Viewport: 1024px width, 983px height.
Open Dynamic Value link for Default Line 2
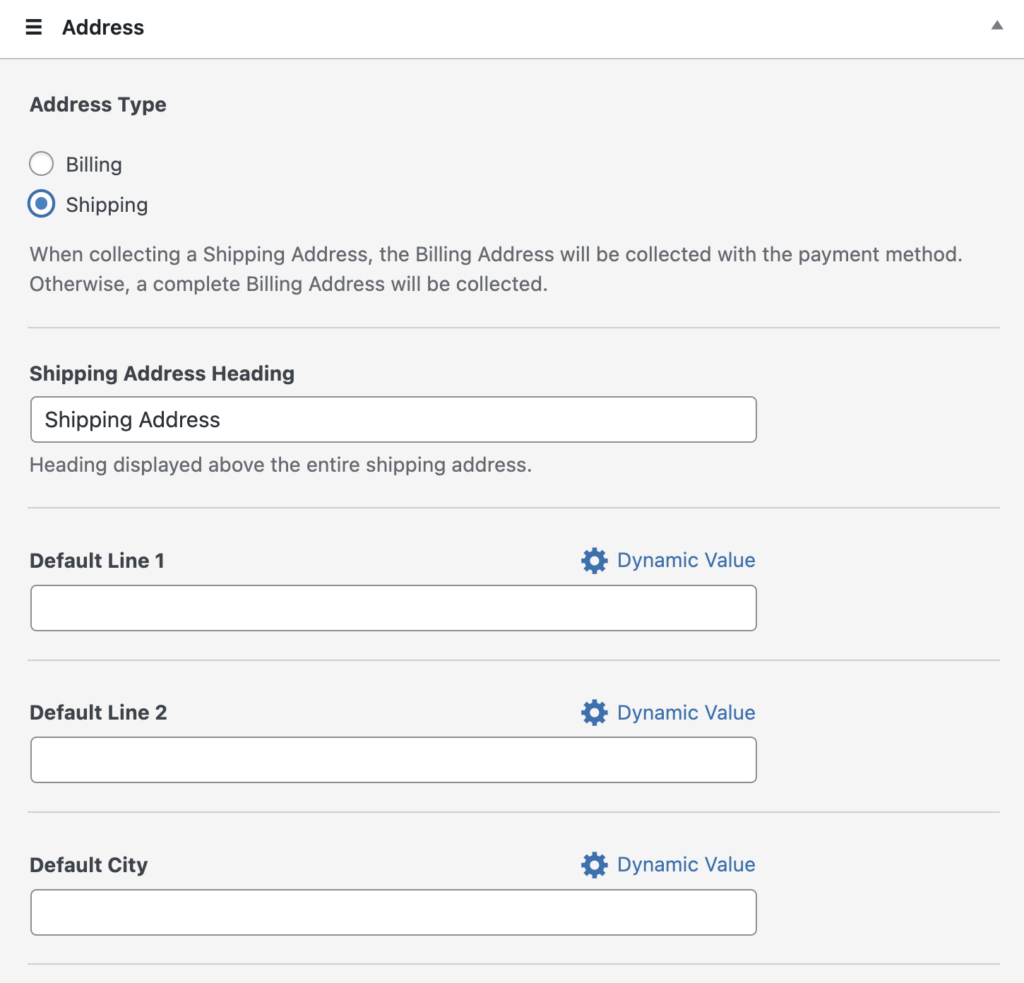tap(685, 713)
